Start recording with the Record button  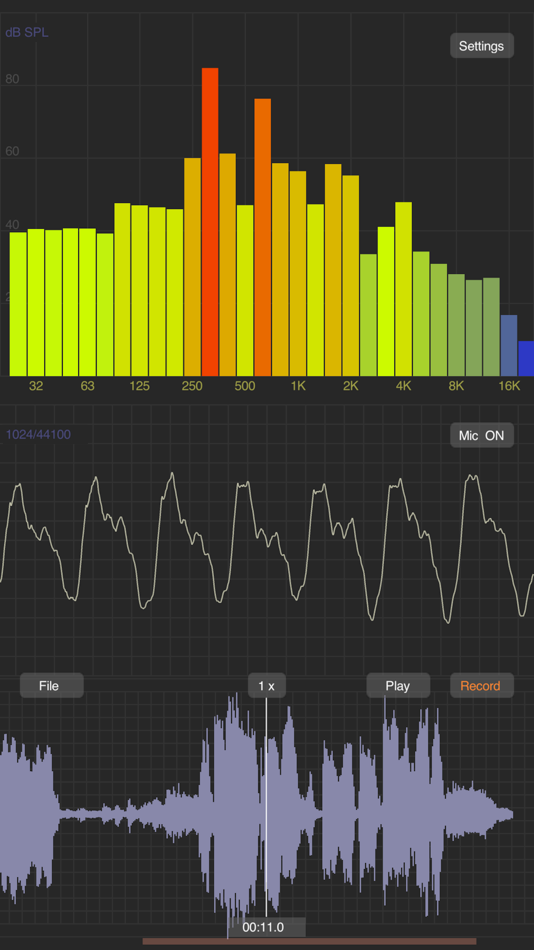(481, 685)
